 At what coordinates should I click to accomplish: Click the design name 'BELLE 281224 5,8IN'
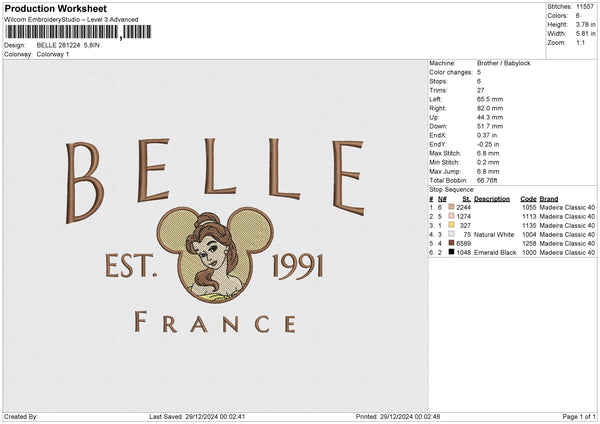pyautogui.click(x=68, y=45)
